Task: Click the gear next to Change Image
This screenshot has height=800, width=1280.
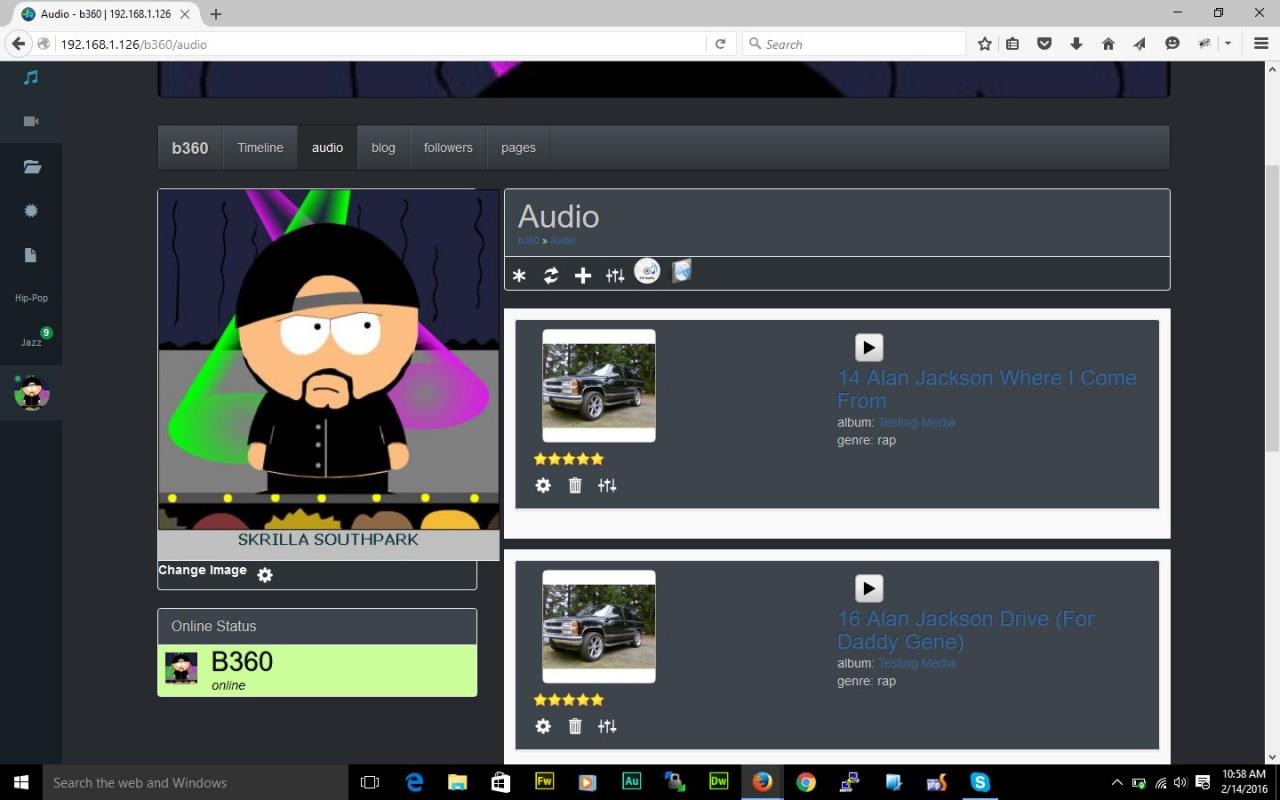Action: point(265,575)
